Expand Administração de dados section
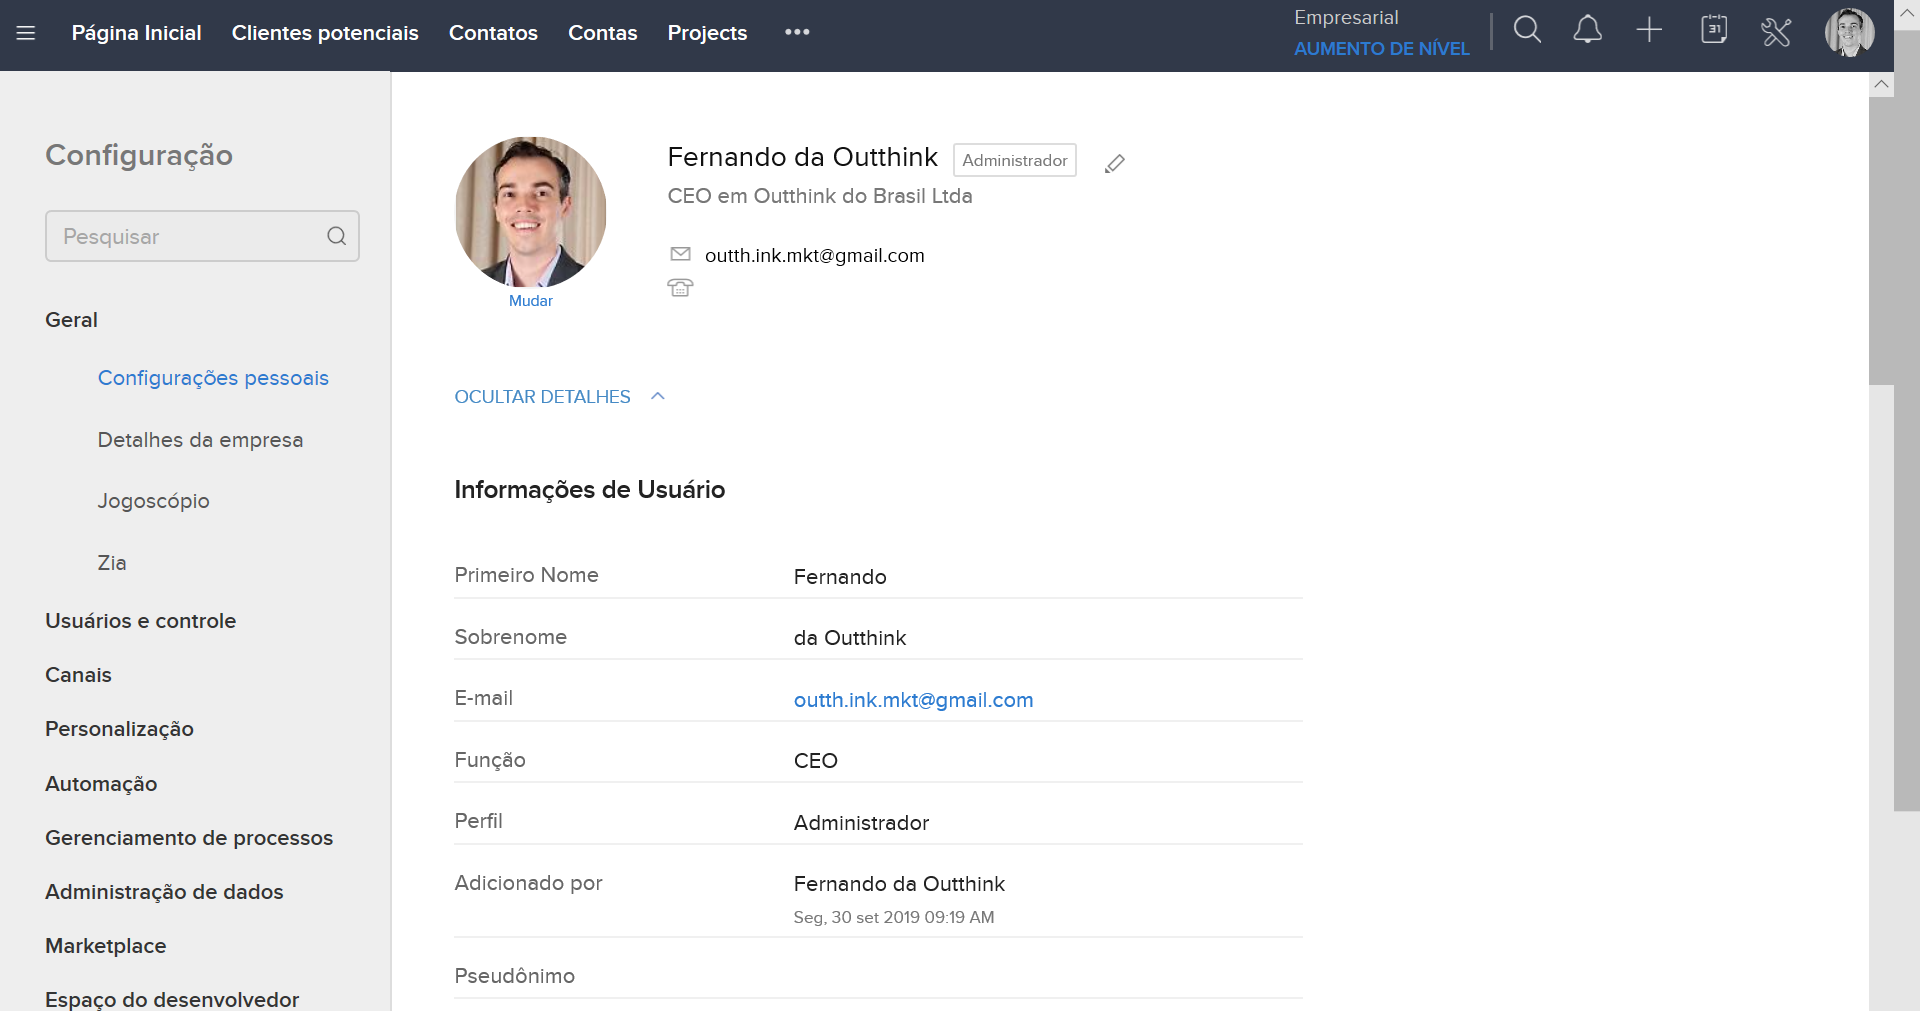The width and height of the screenshot is (1920, 1011). pos(164,892)
